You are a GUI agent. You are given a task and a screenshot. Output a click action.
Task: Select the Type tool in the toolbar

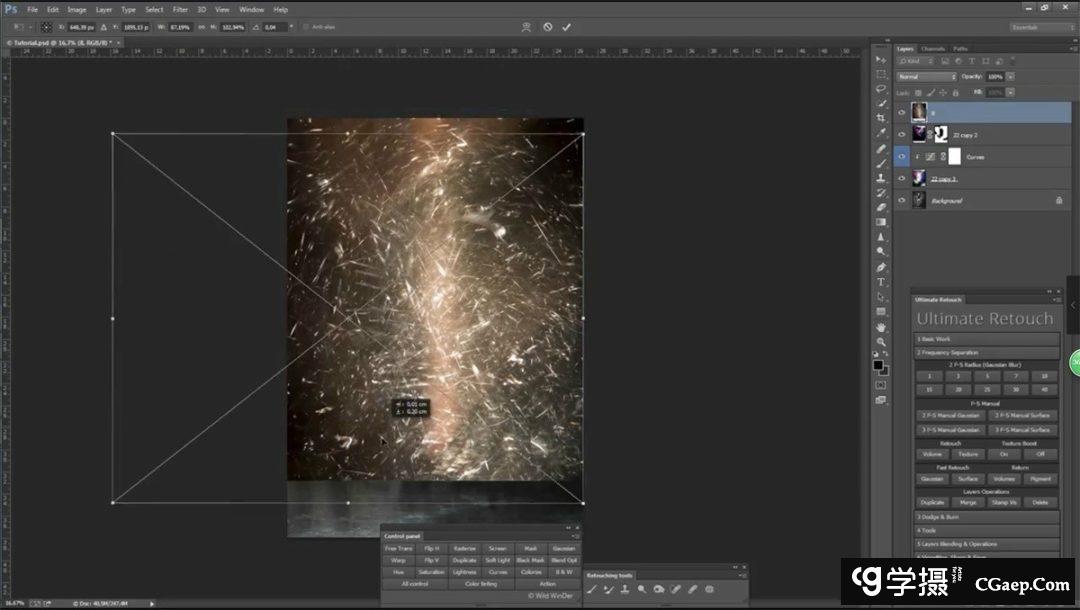(x=881, y=282)
